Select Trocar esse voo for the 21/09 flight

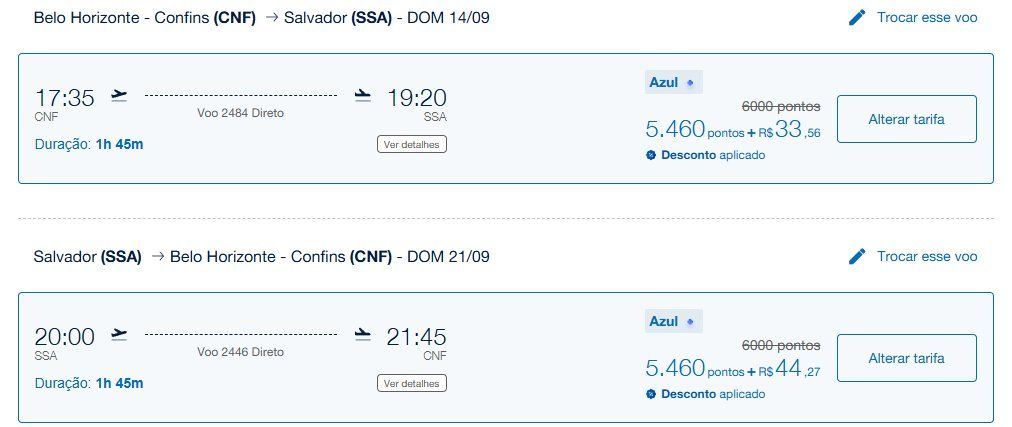click(x=926, y=257)
